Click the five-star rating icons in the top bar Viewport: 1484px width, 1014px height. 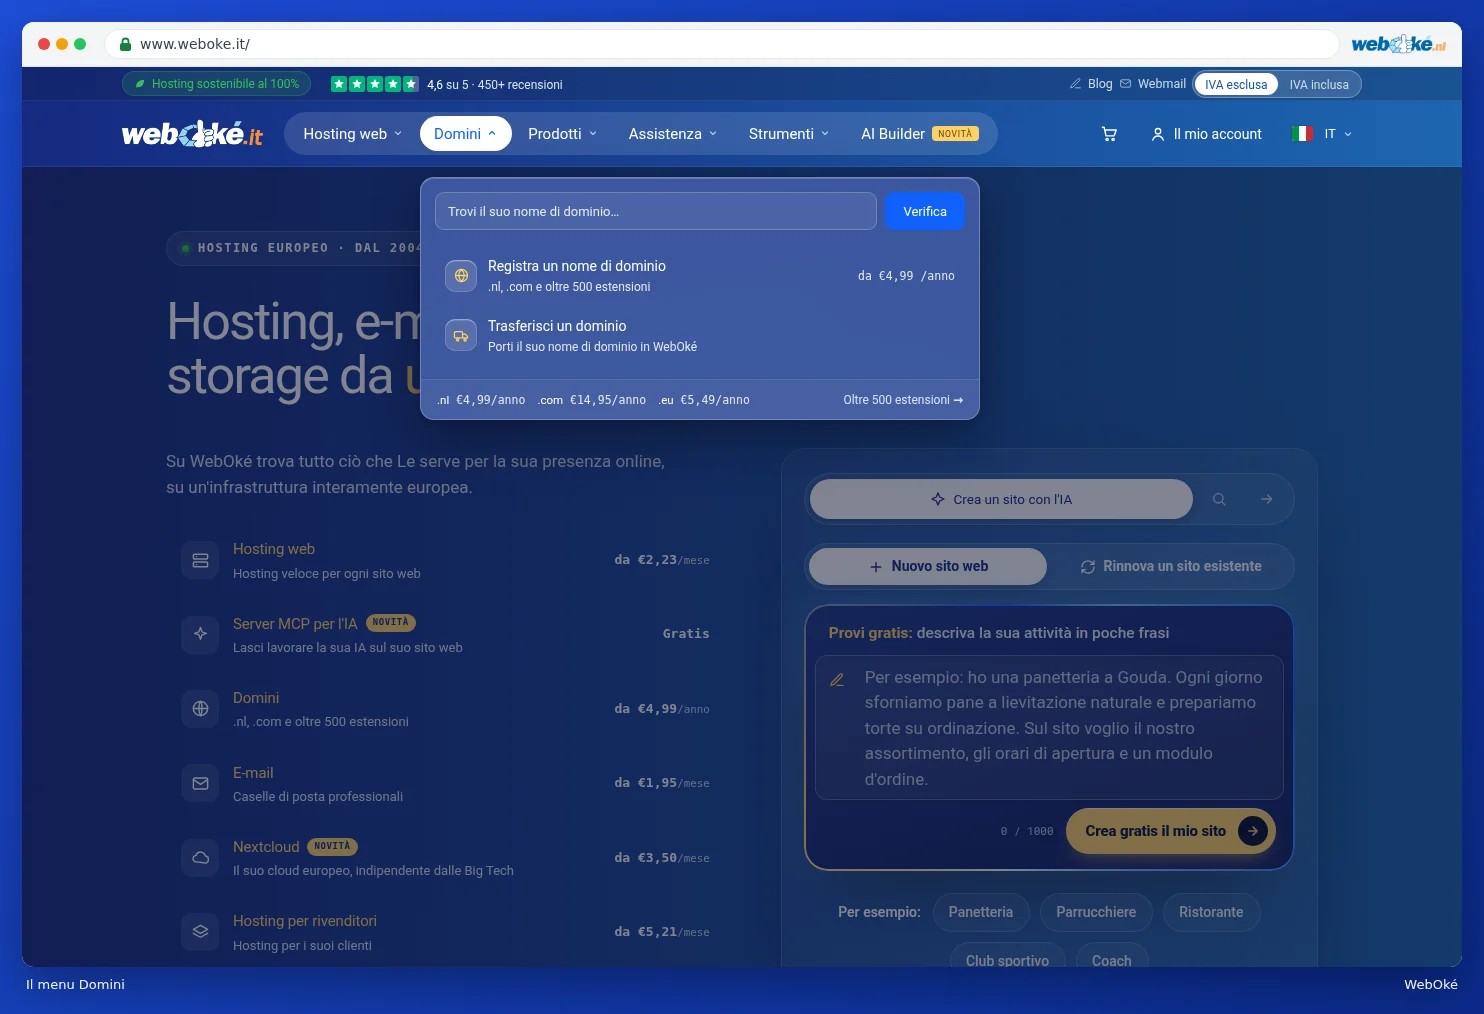click(375, 84)
